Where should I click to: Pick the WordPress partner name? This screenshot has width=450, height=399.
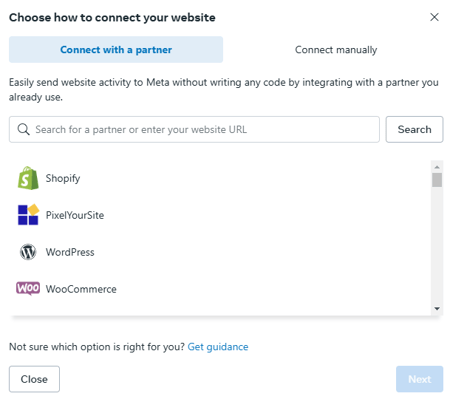70,252
